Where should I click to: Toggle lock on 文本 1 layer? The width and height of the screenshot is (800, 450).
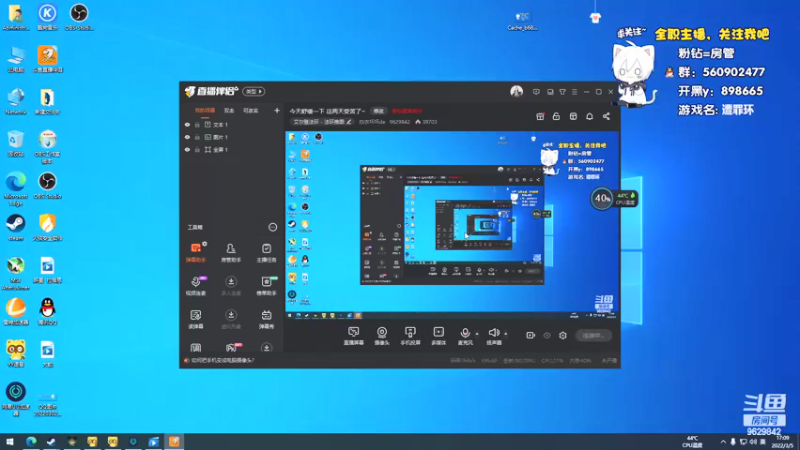coord(197,124)
